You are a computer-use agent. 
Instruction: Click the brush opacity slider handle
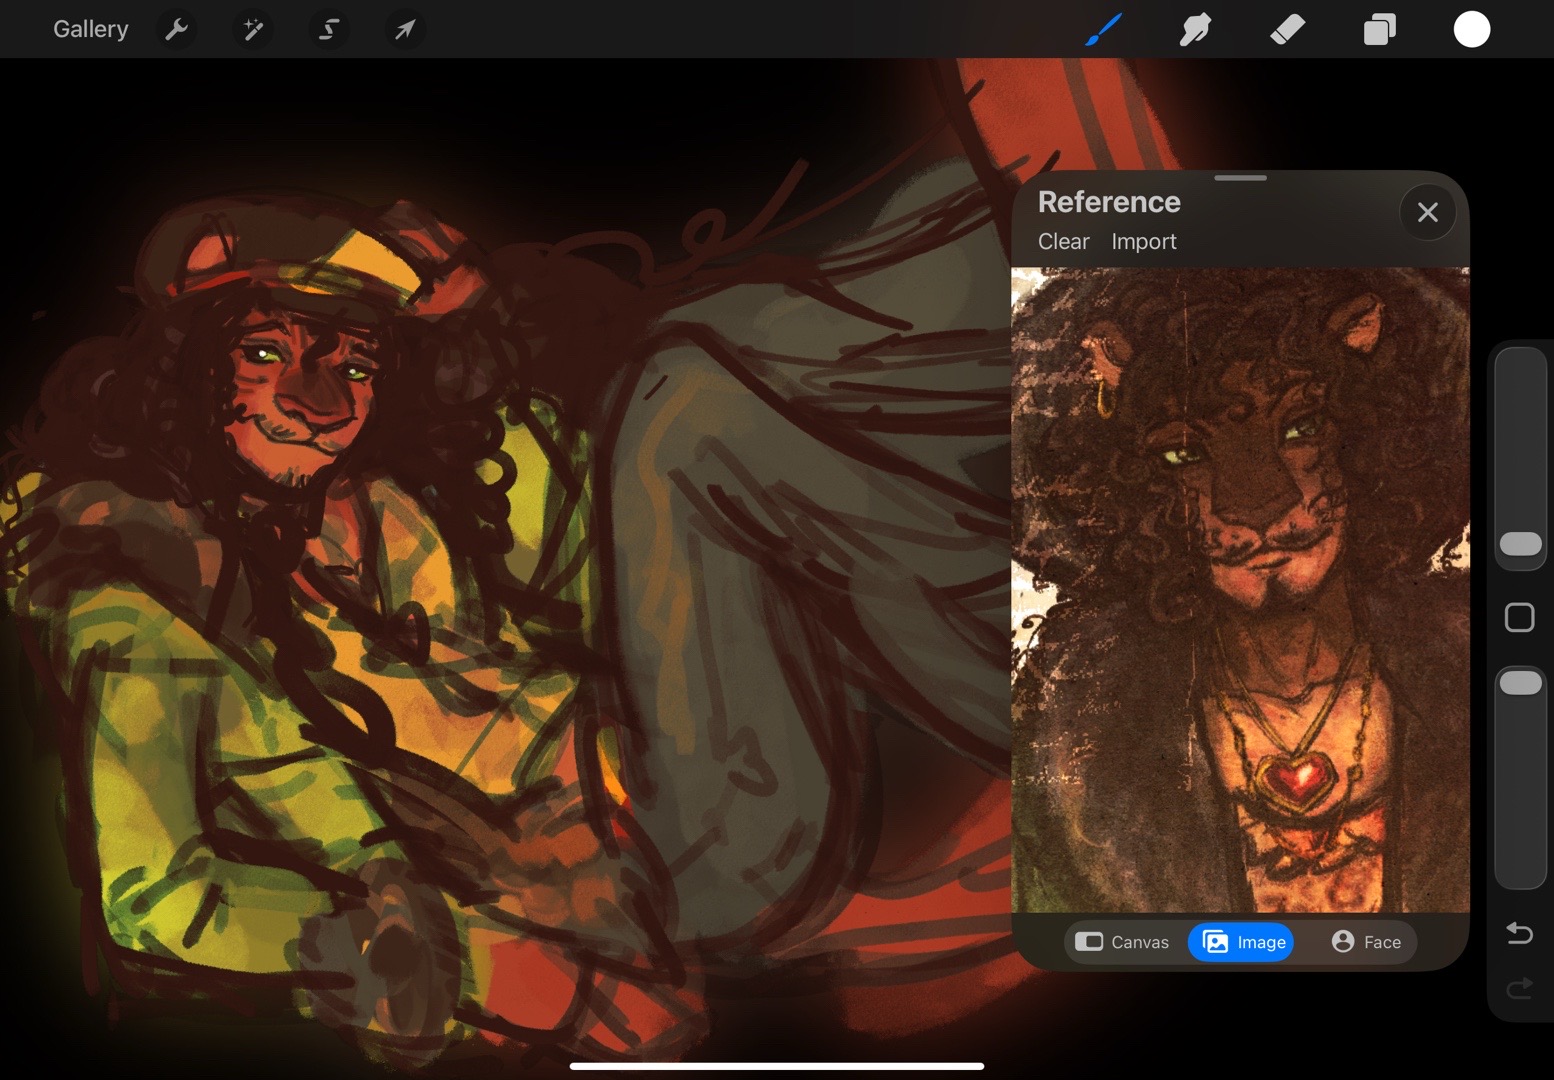coord(1521,683)
